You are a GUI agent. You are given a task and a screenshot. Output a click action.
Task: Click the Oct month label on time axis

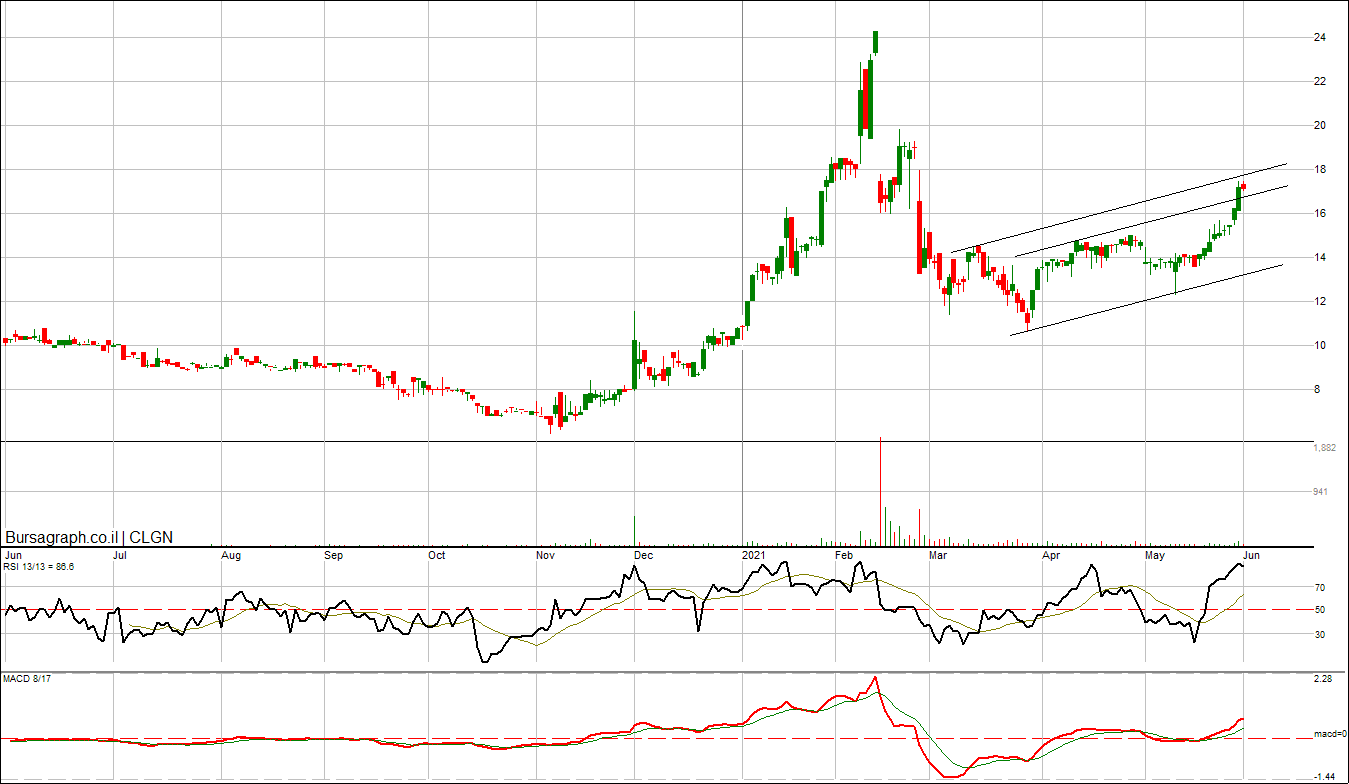(436, 554)
